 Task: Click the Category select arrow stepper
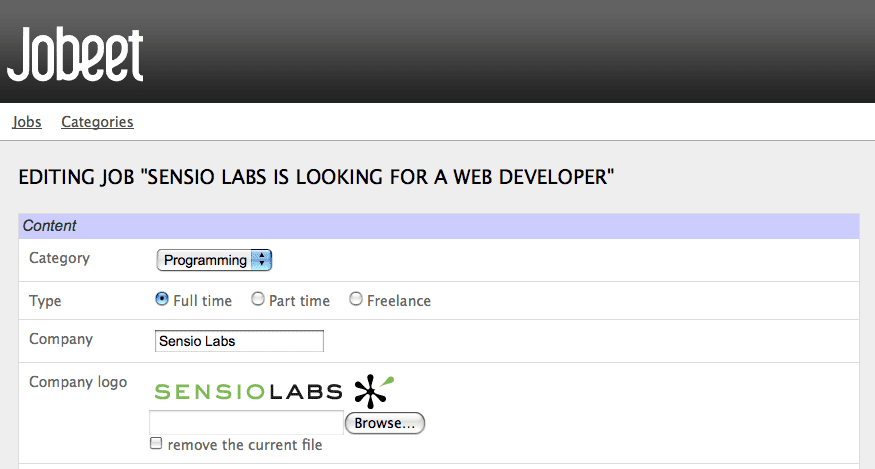(261, 260)
